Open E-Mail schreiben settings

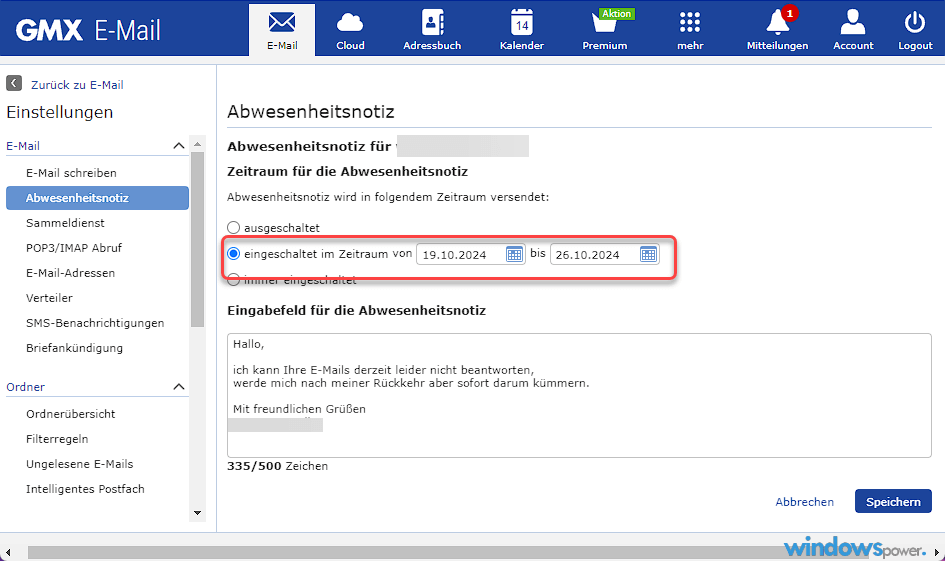tap(71, 173)
